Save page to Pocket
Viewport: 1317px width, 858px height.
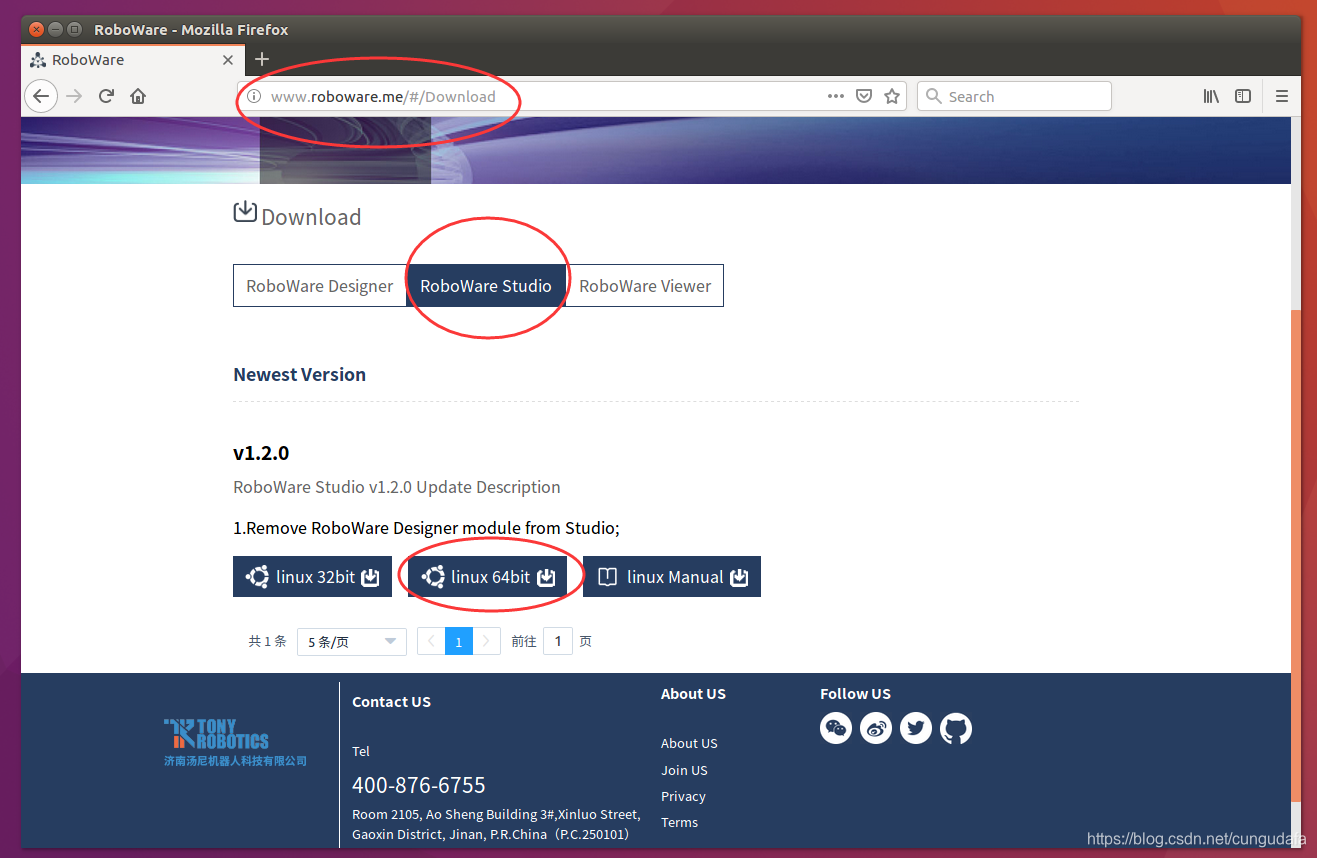[864, 96]
